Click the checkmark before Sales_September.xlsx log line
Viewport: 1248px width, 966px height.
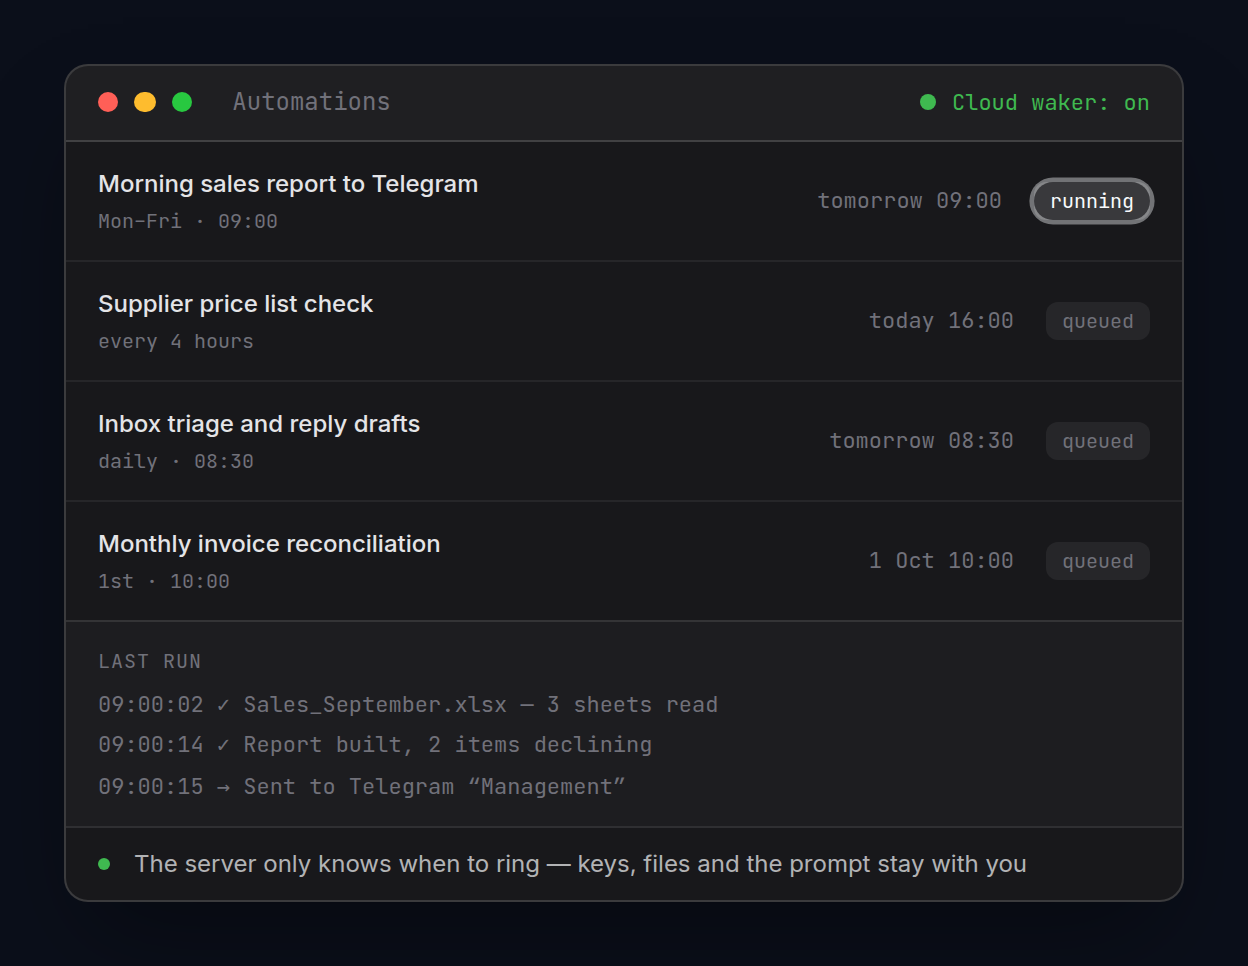(x=223, y=705)
